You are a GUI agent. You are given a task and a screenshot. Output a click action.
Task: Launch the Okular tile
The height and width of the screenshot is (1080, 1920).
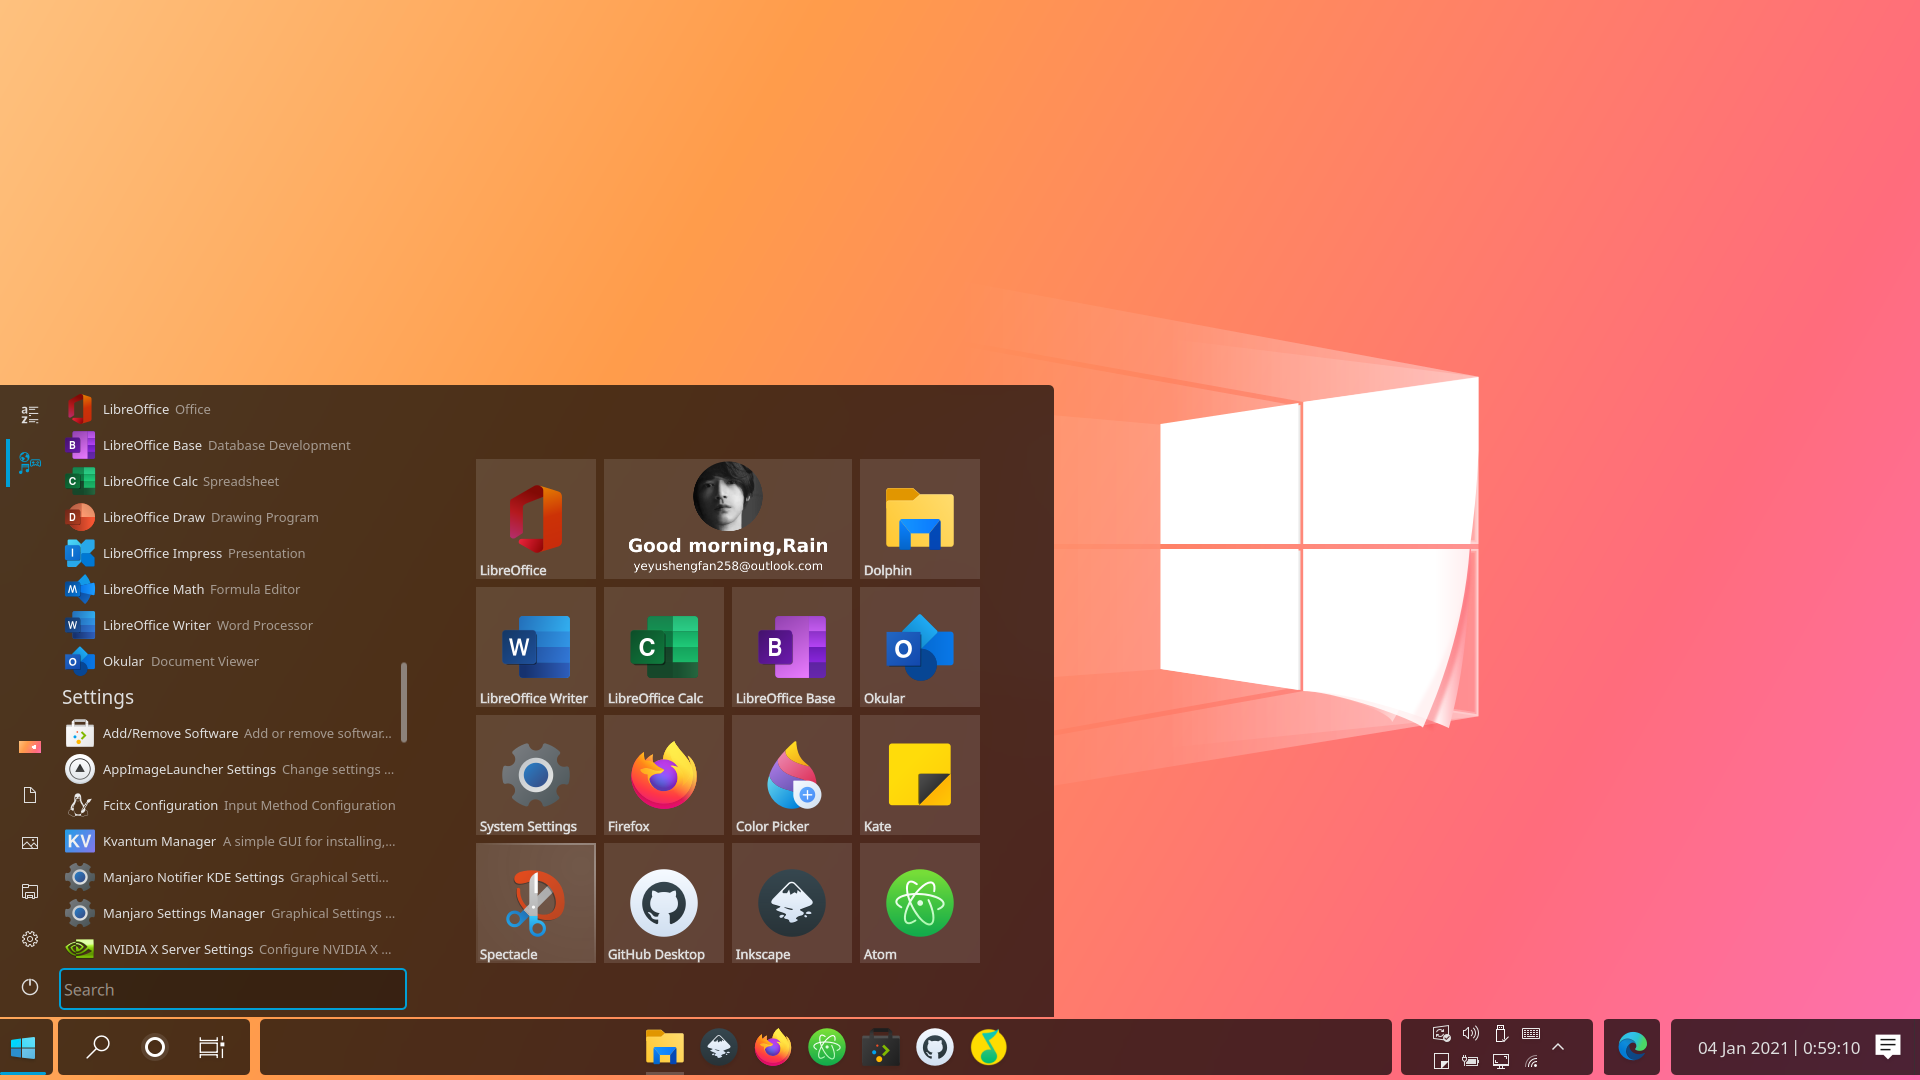pyautogui.click(x=920, y=647)
